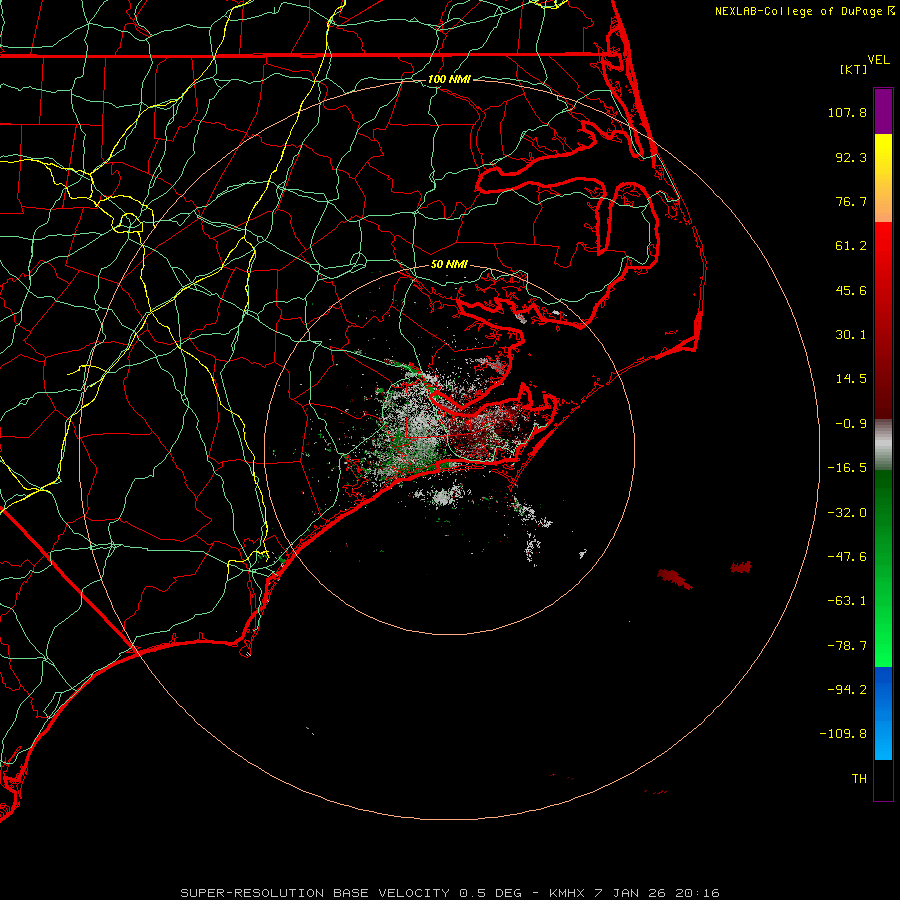The image size is (900, 900).
Task: Click the blue segment of the color bar
Action: (x=883, y=713)
